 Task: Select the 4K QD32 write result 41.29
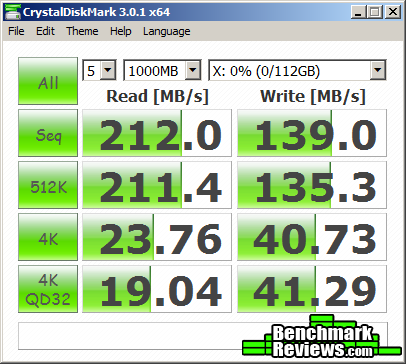click(x=312, y=289)
